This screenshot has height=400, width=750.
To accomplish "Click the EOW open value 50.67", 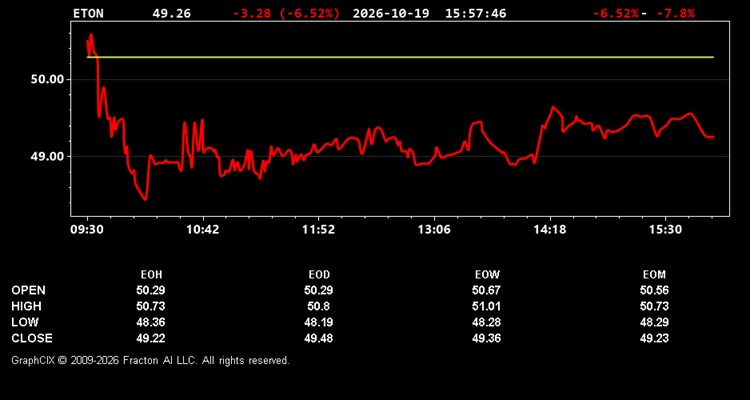I will pos(486,290).
